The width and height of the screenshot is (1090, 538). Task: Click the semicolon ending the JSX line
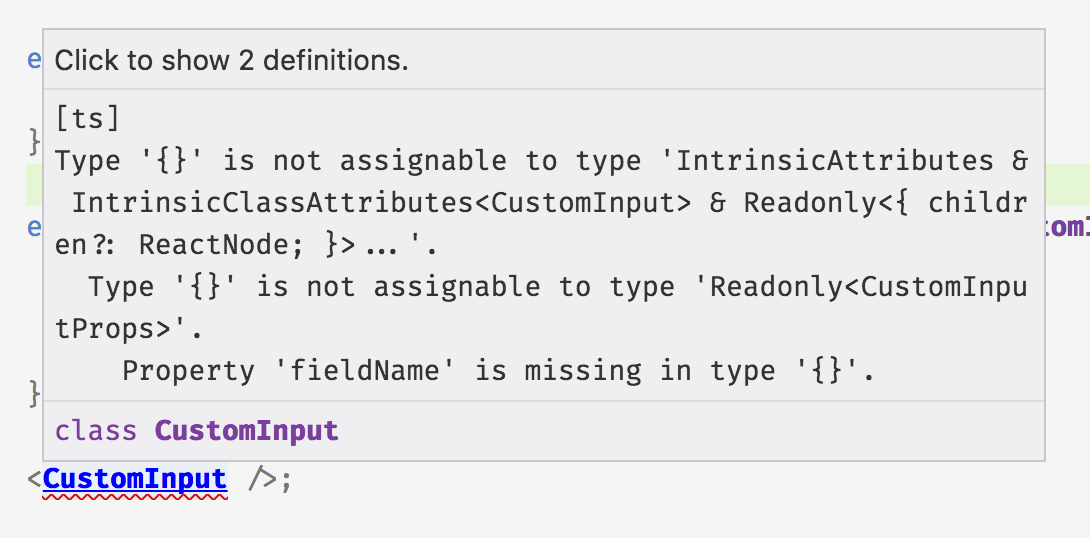[287, 480]
